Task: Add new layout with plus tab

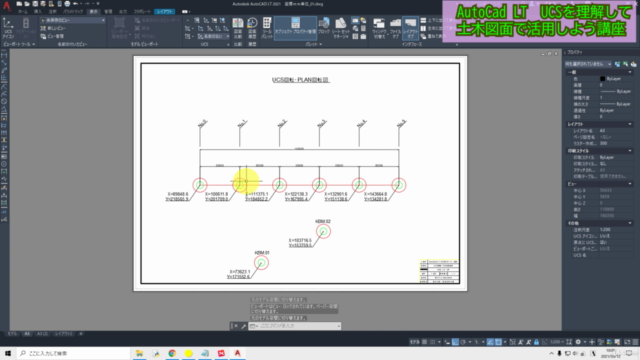Action: pos(81,334)
